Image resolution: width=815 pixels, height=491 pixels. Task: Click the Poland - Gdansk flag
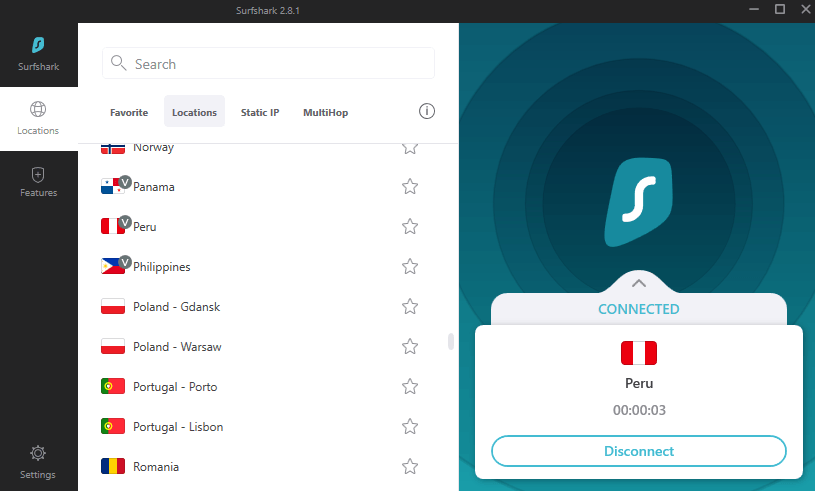click(x=113, y=307)
